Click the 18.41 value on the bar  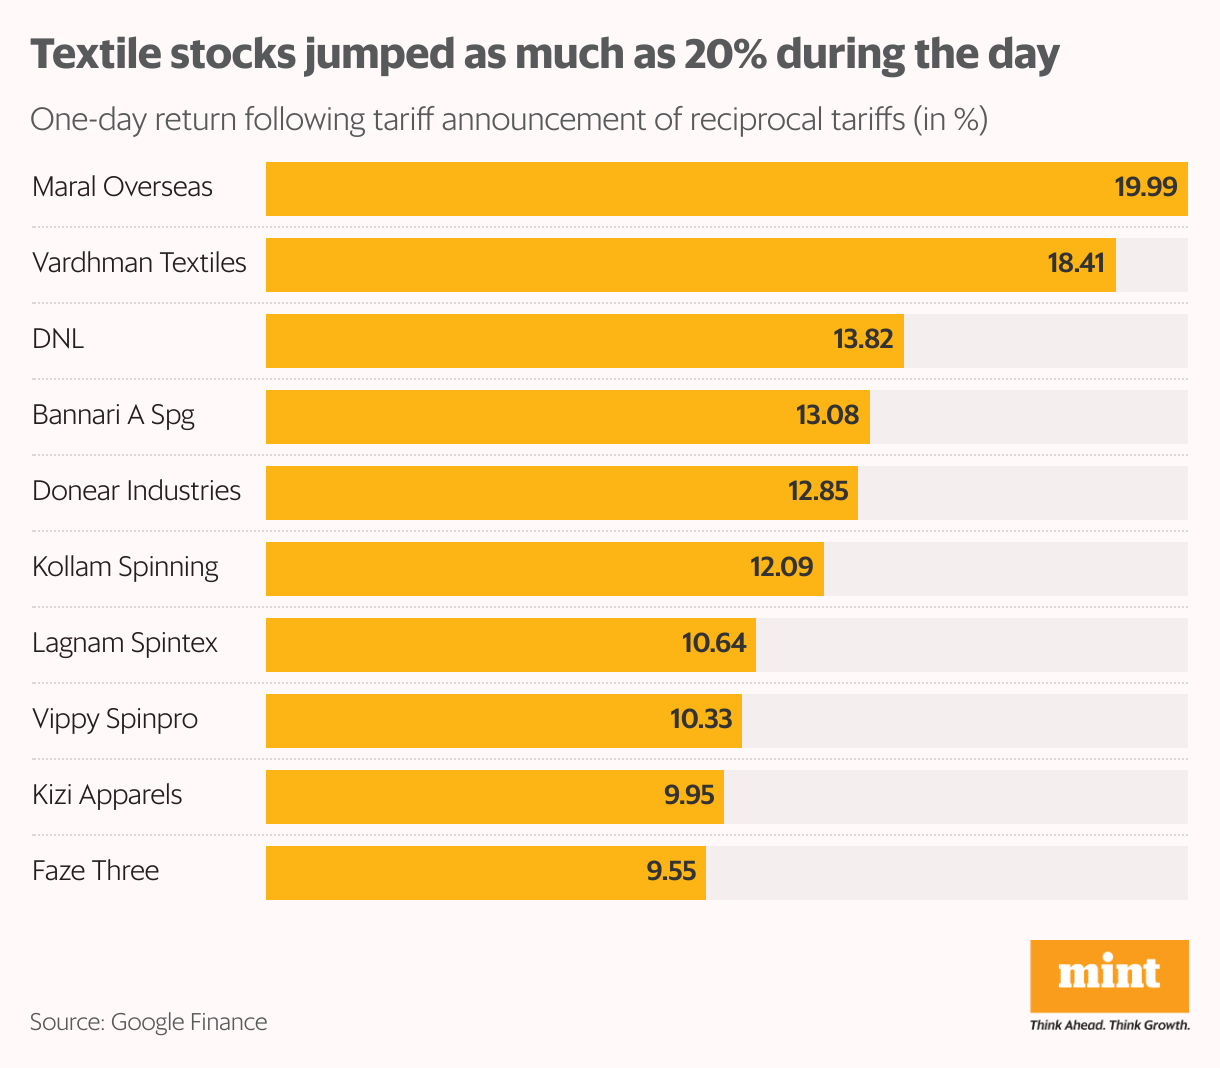click(x=1076, y=263)
